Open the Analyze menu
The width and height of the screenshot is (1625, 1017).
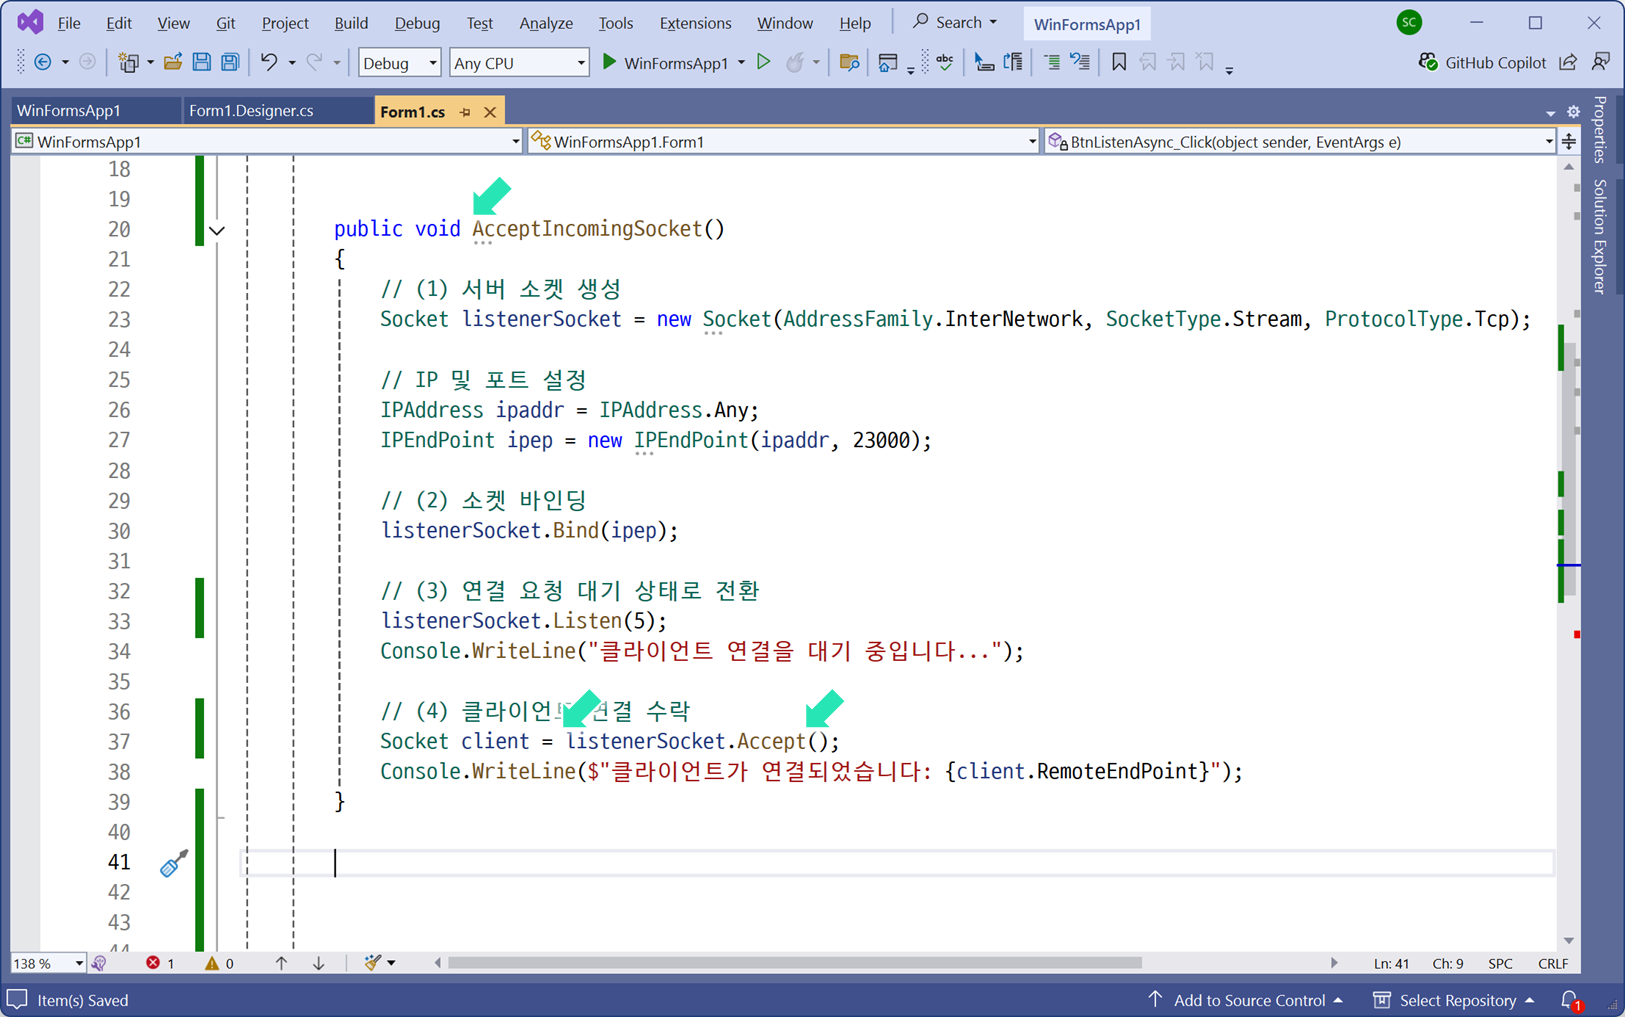(x=546, y=23)
